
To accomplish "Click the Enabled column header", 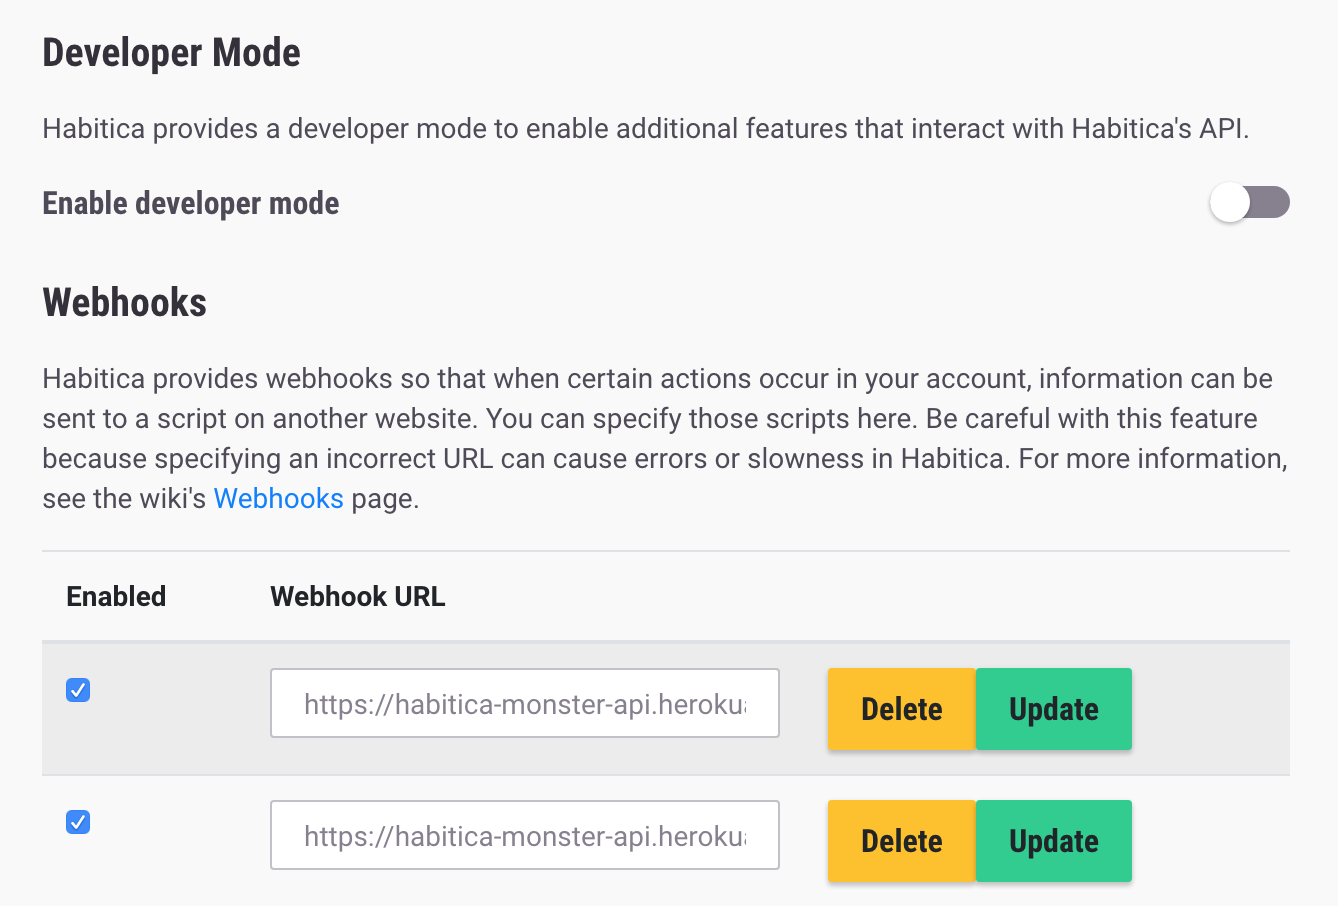I will (115, 596).
